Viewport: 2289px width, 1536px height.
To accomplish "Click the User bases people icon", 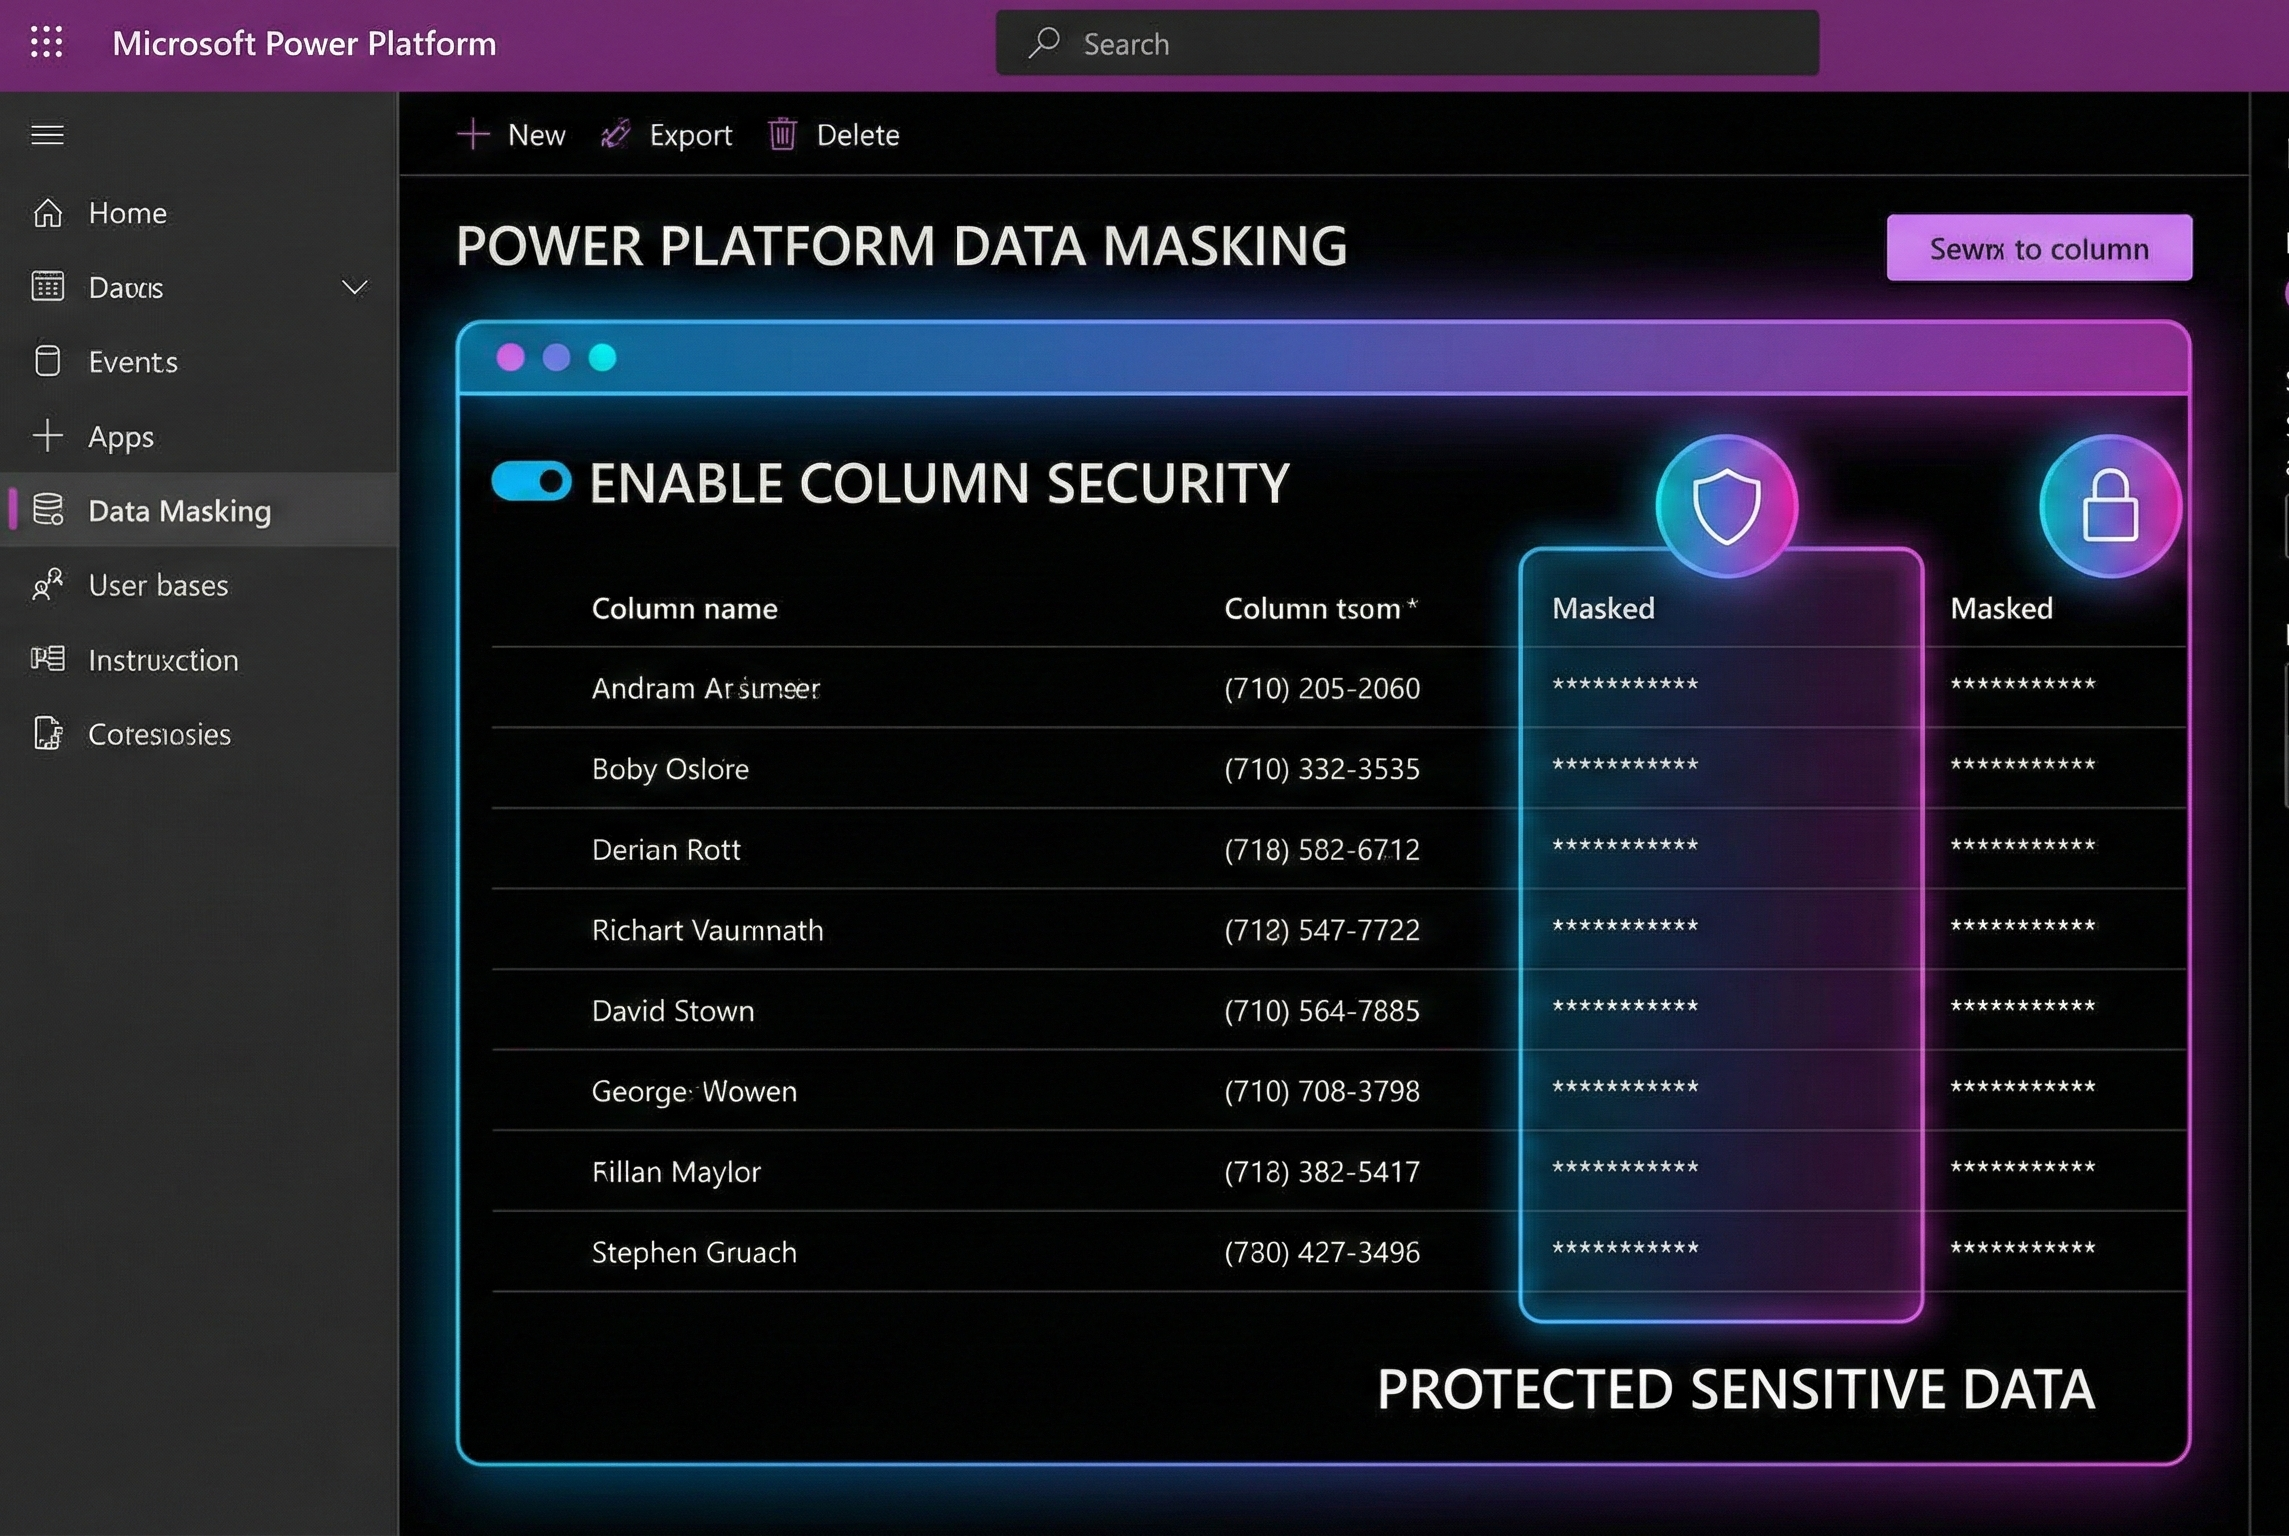I will 47,585.
